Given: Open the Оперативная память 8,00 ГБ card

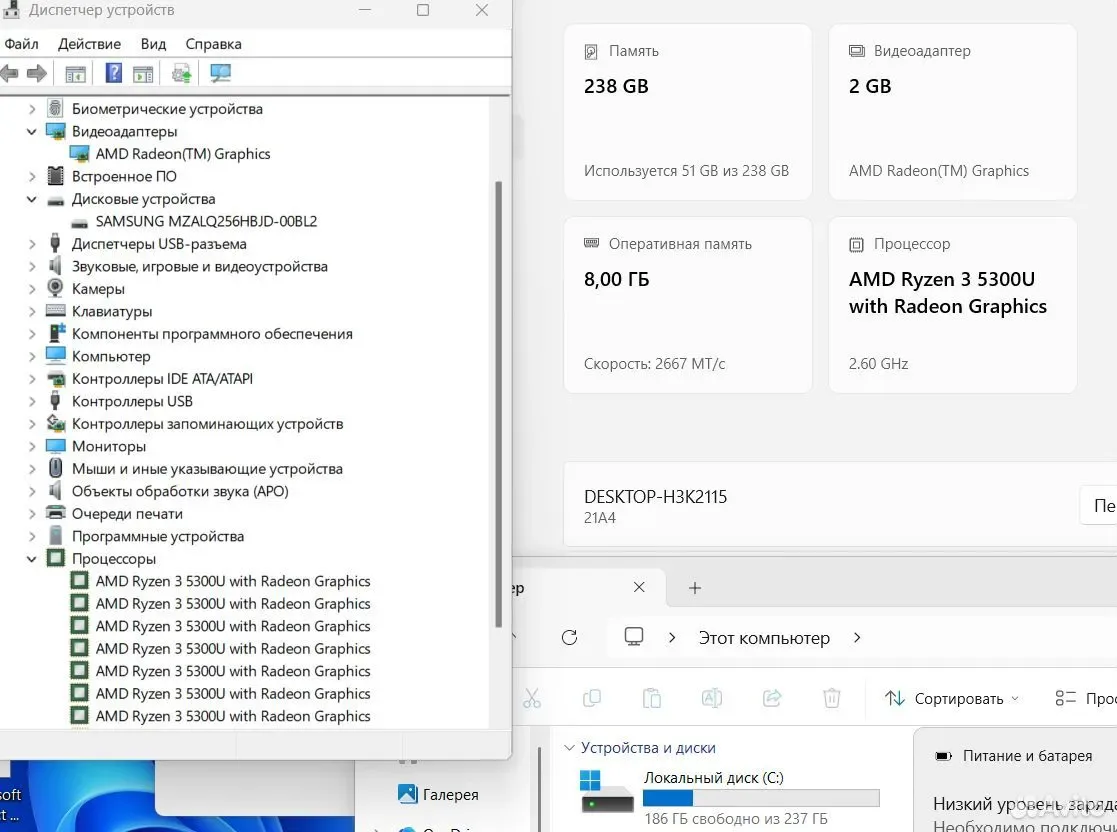Looking at the screenshot, I should [x=687, y=305].
